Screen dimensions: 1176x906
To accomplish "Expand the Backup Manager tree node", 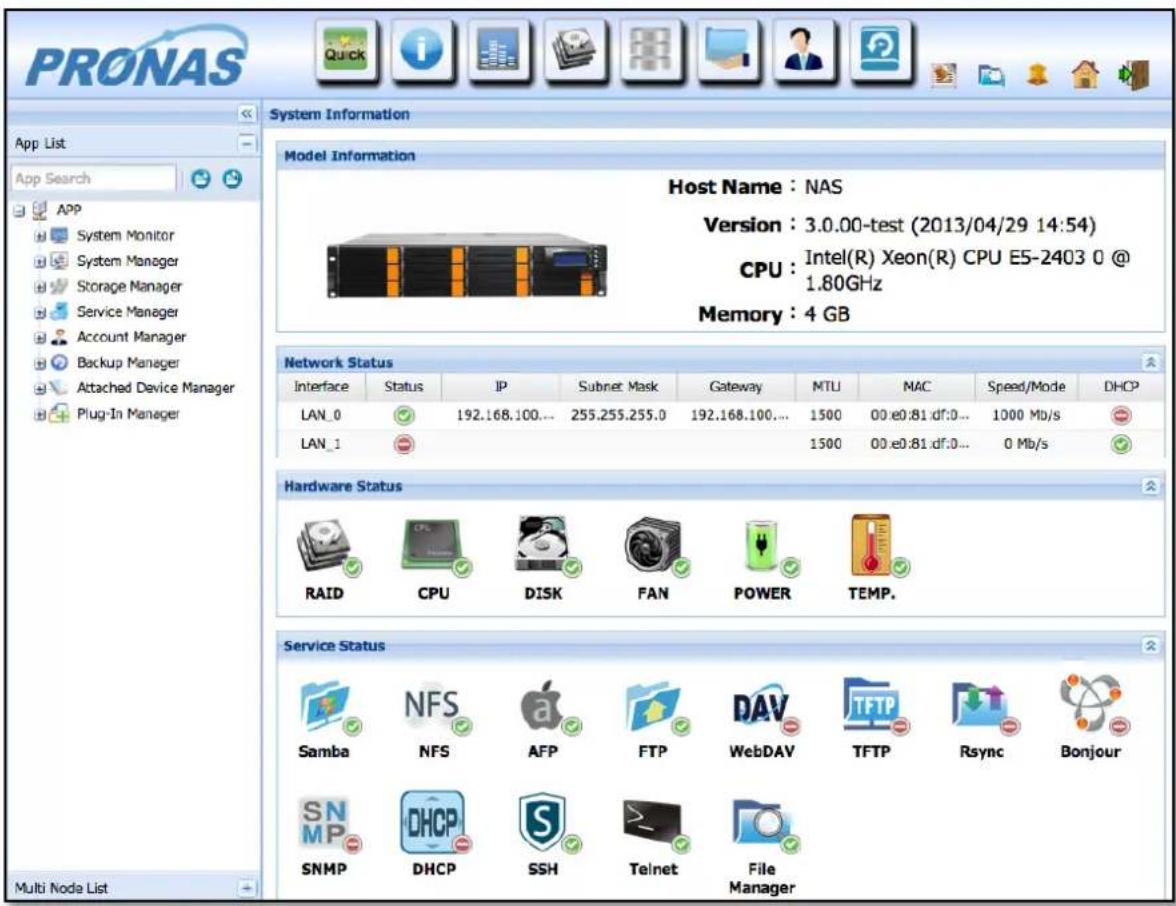I will point(40,364).
